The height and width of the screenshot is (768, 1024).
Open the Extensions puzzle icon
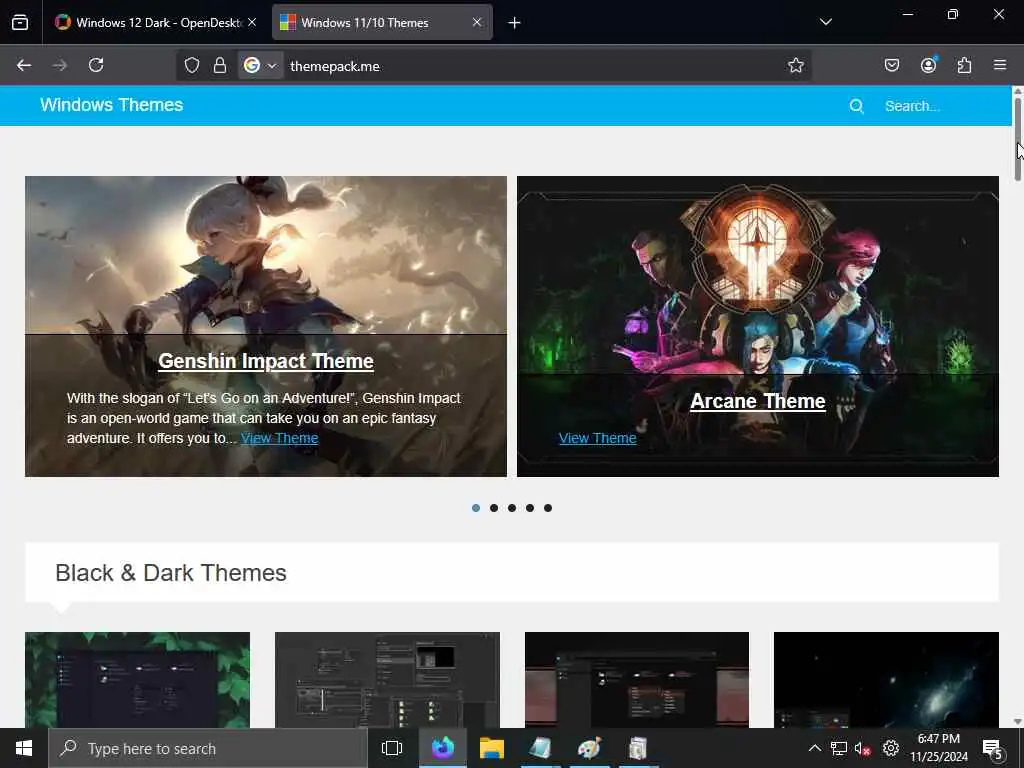tap(964, 65)
